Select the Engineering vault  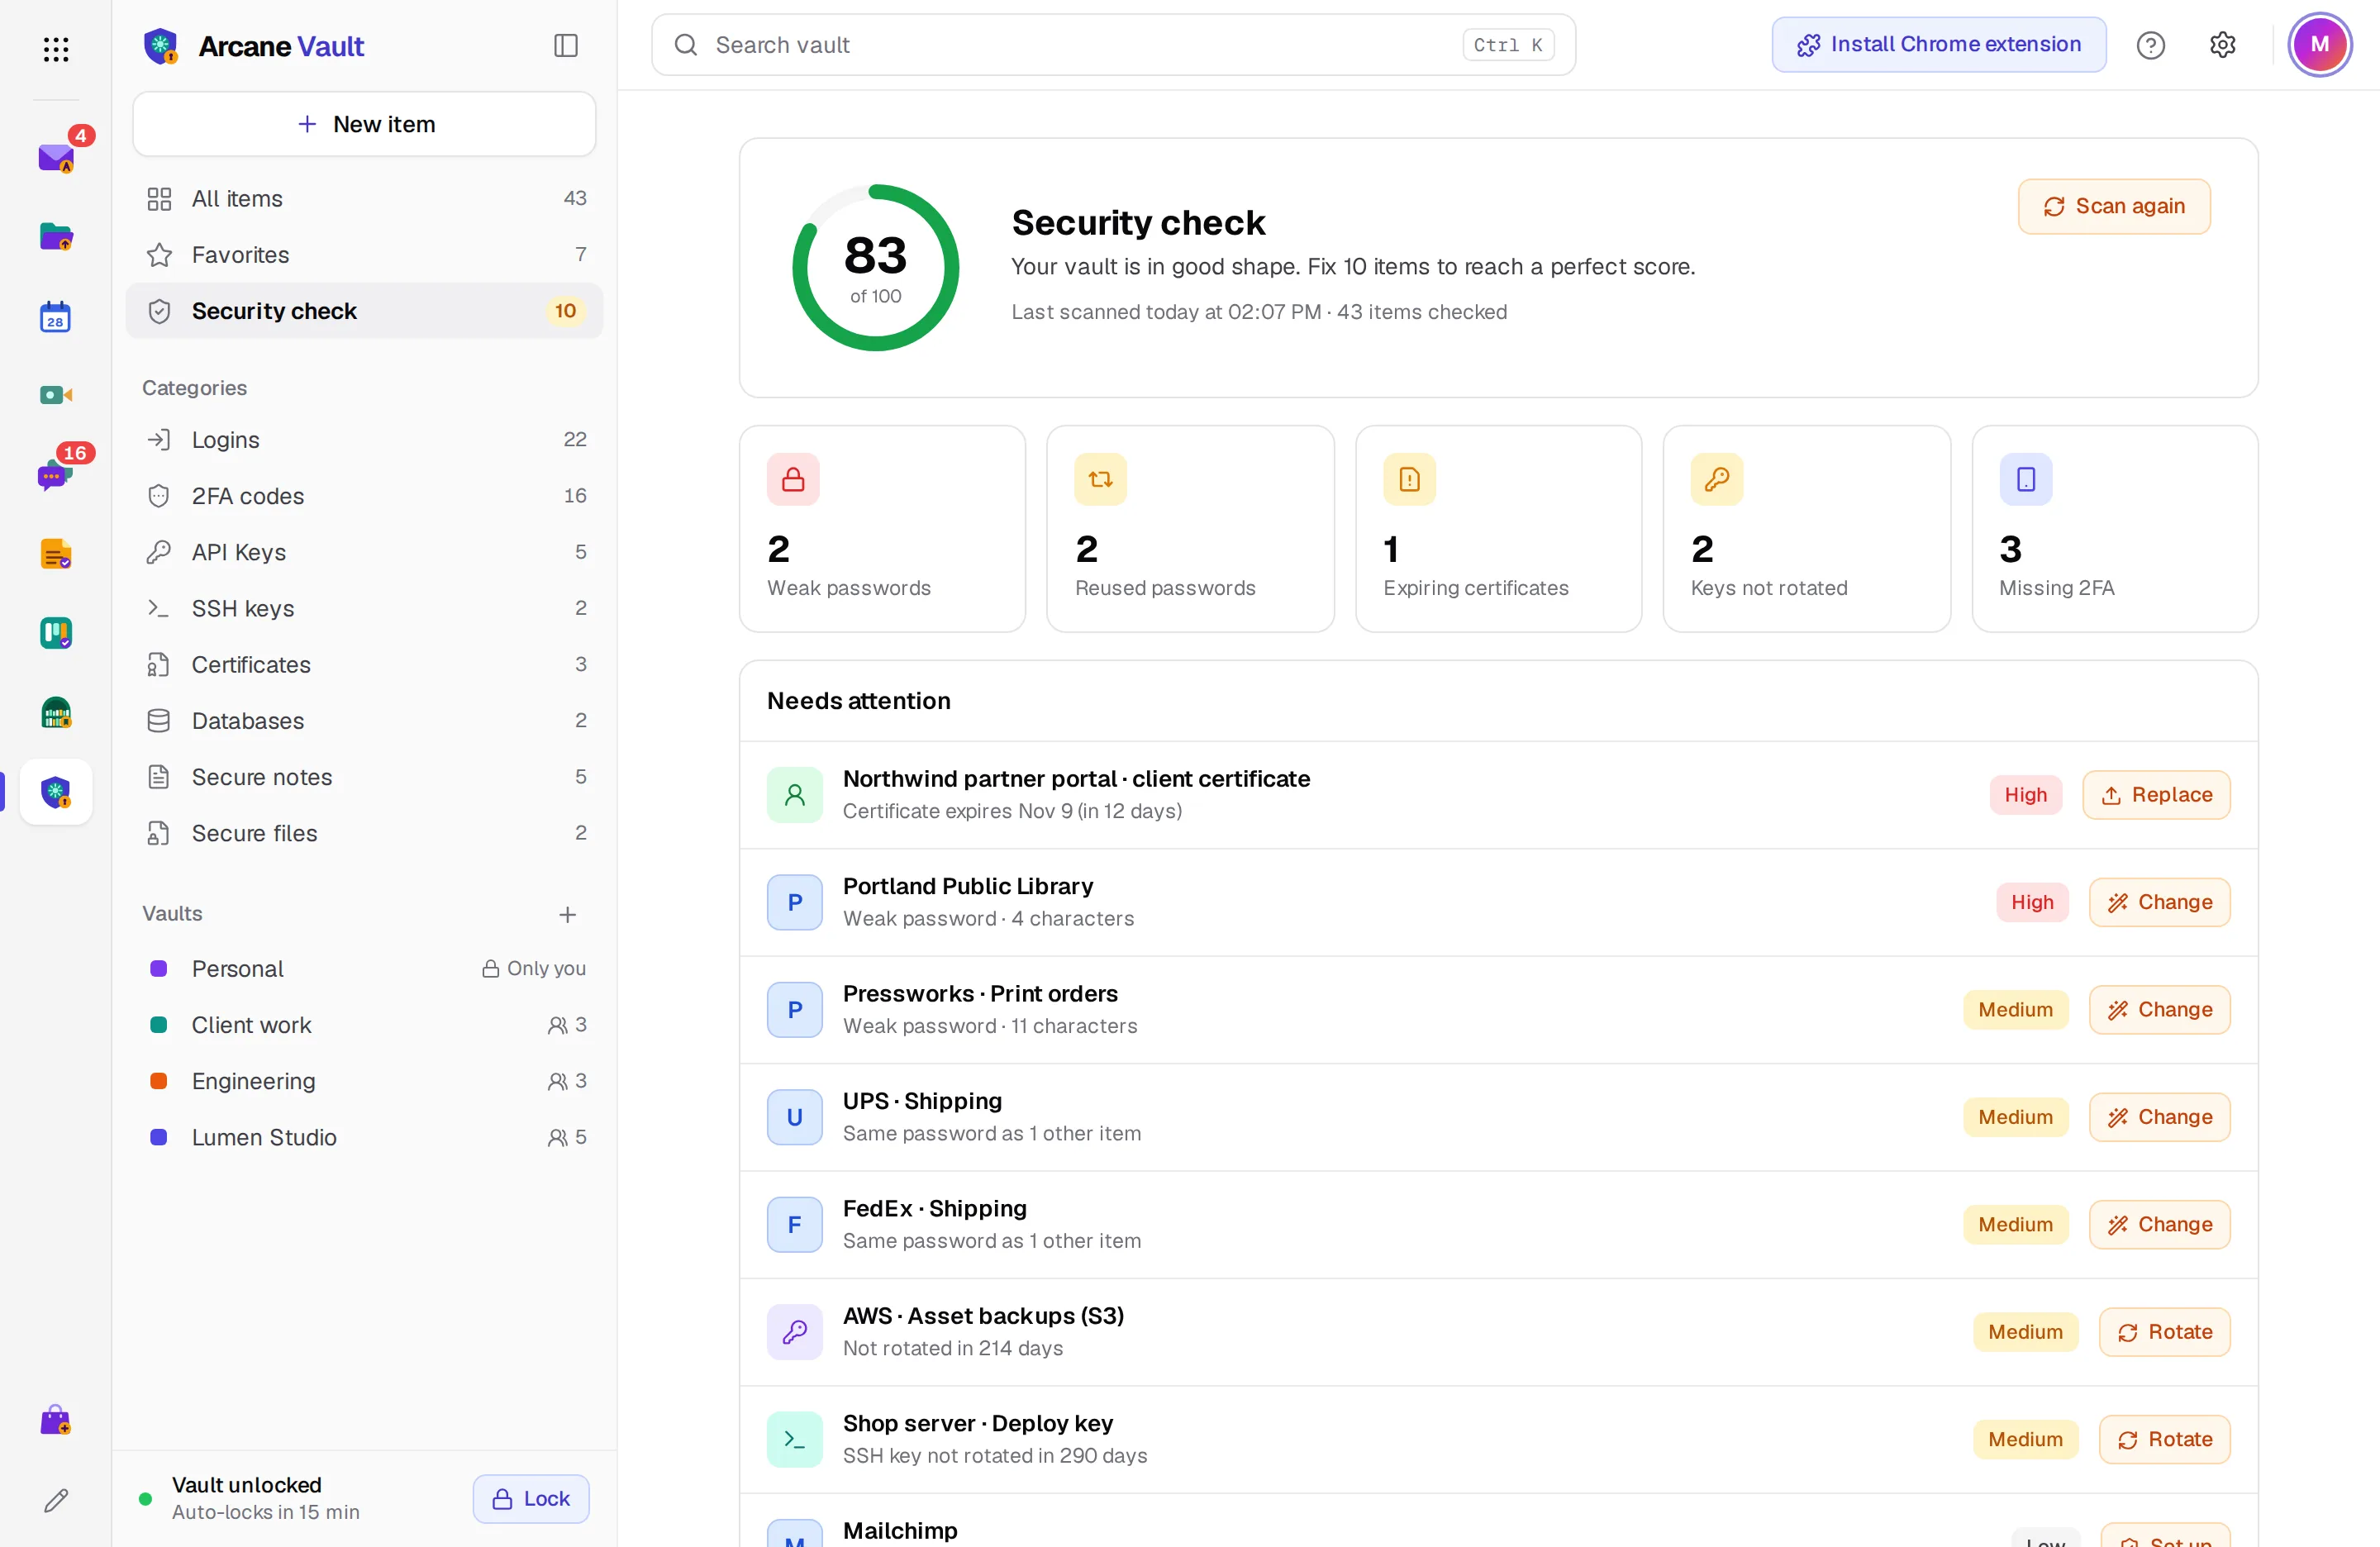click(365, 1081)
